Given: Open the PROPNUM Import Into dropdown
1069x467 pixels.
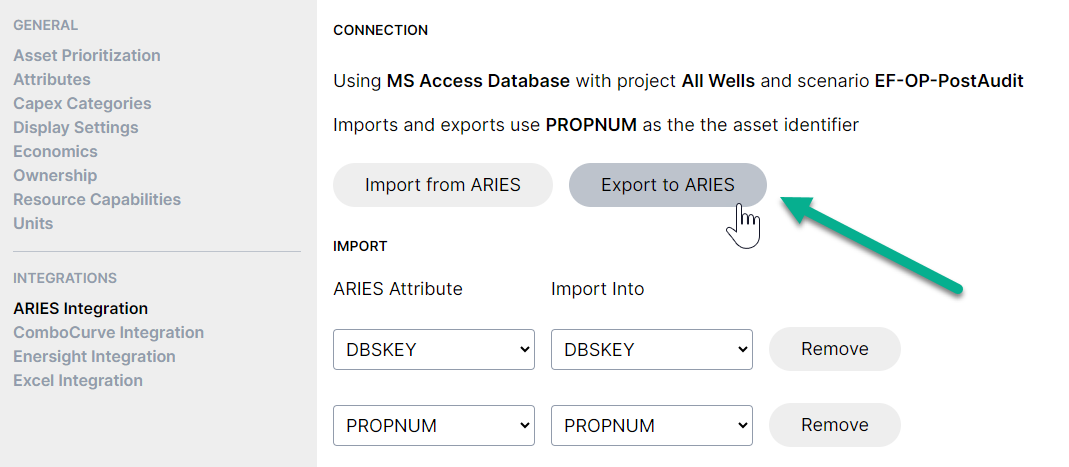Looking at the screenshot, I should pos(651,425).
